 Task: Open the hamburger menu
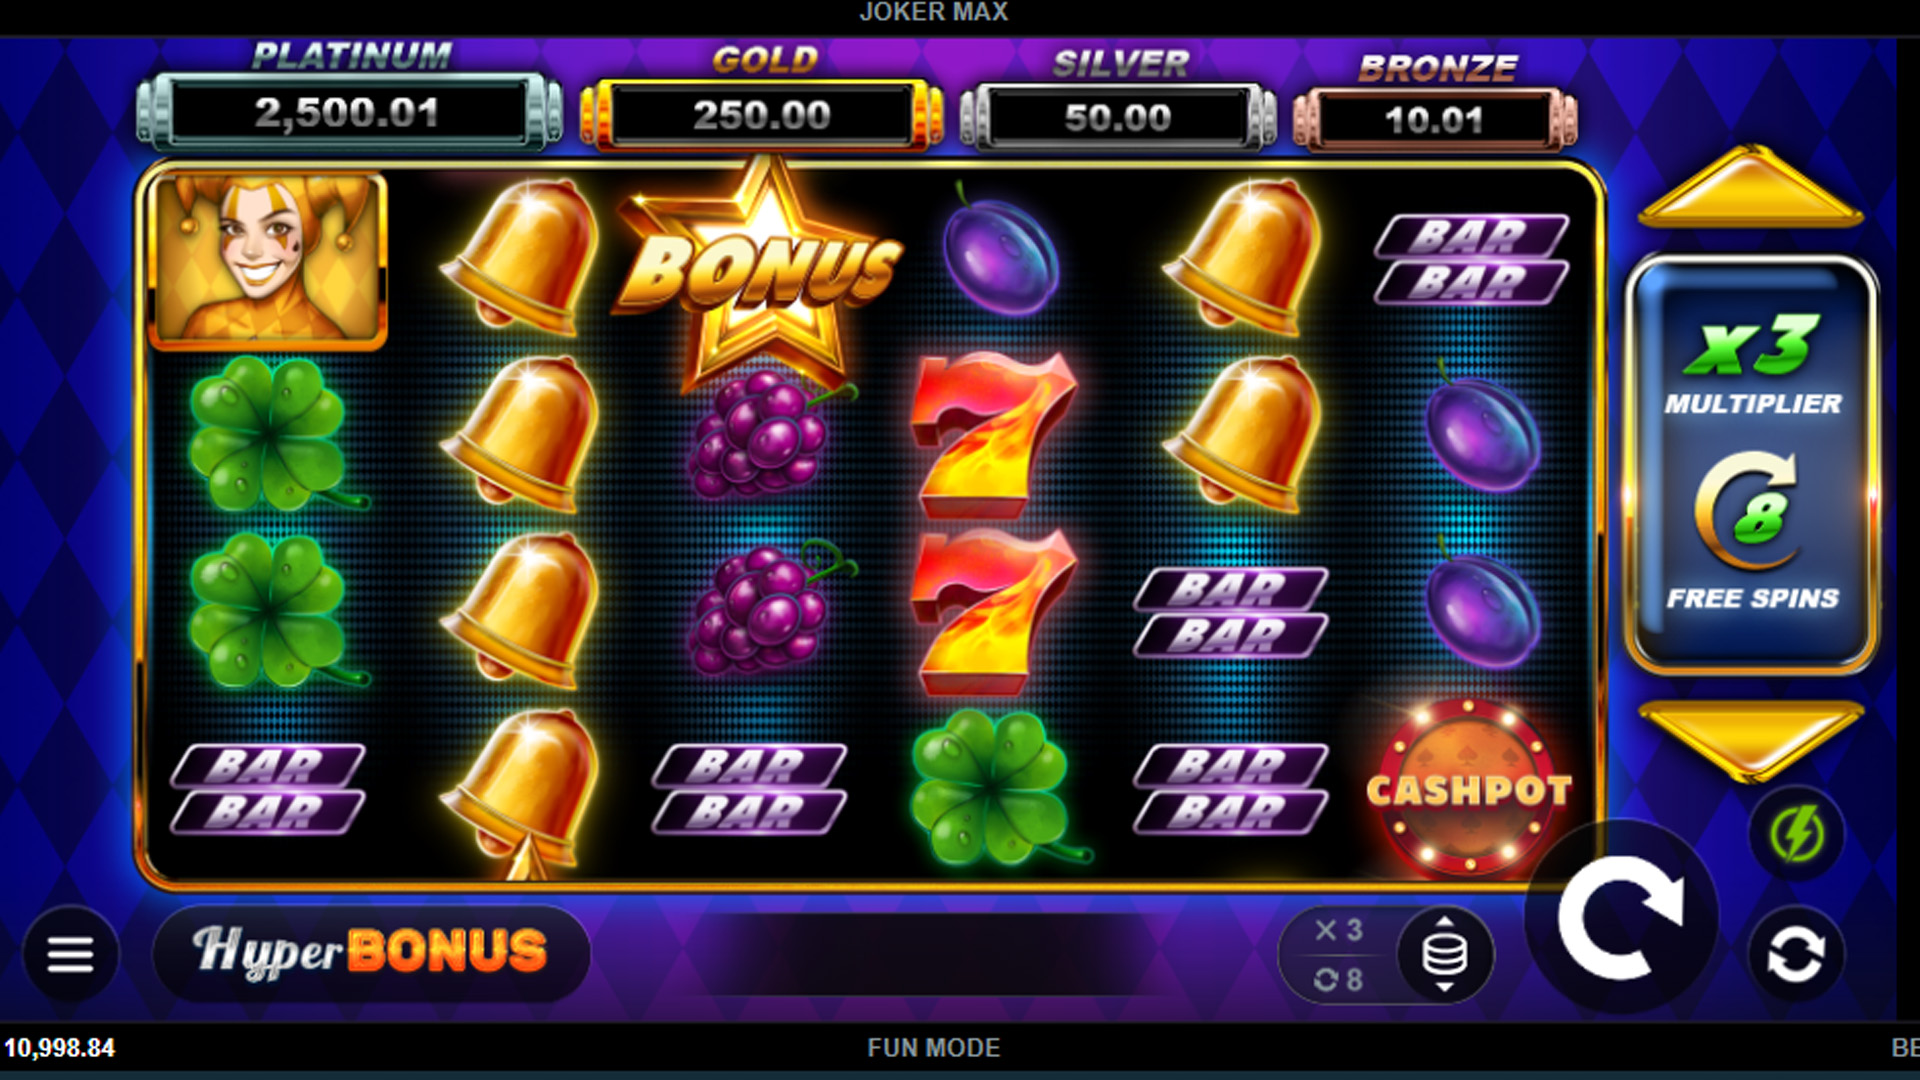pos(70,954)
